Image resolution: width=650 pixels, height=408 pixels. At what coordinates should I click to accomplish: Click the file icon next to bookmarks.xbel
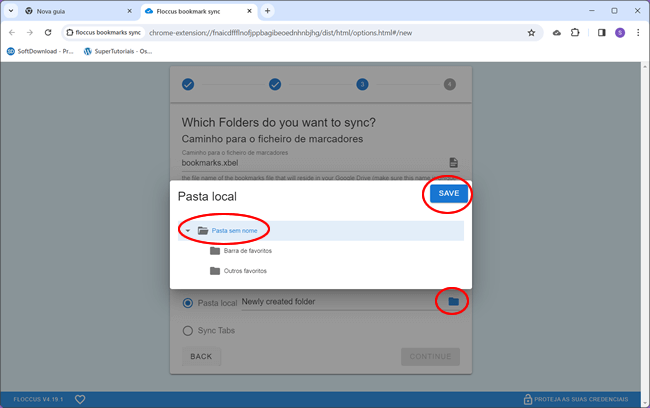453,162
